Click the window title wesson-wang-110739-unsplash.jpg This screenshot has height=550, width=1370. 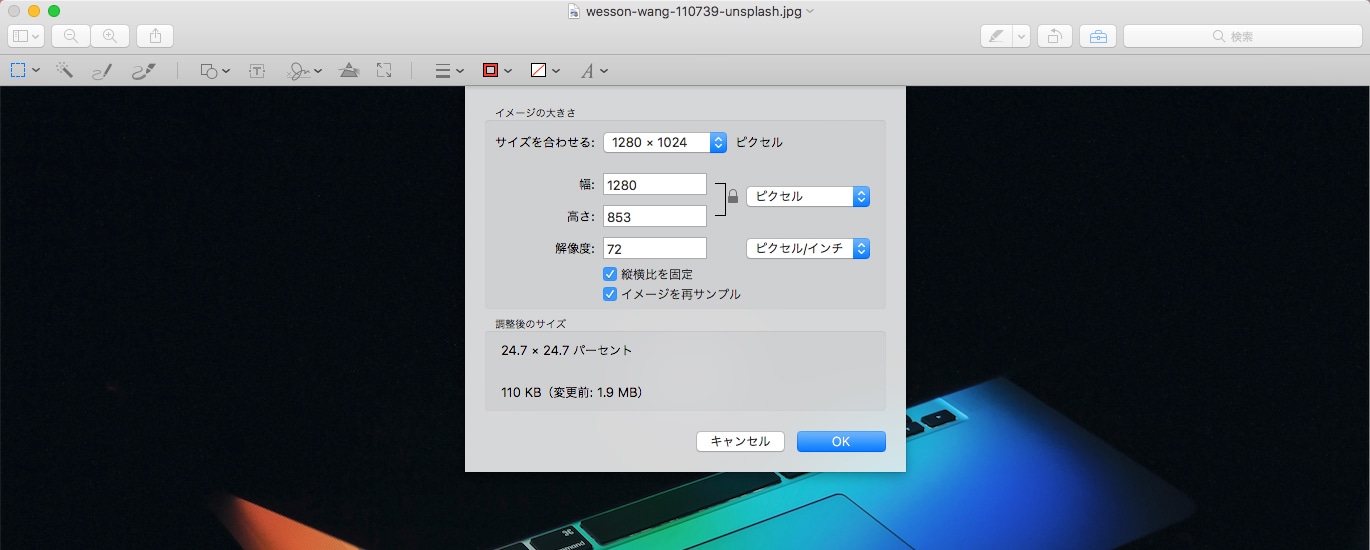694,11
